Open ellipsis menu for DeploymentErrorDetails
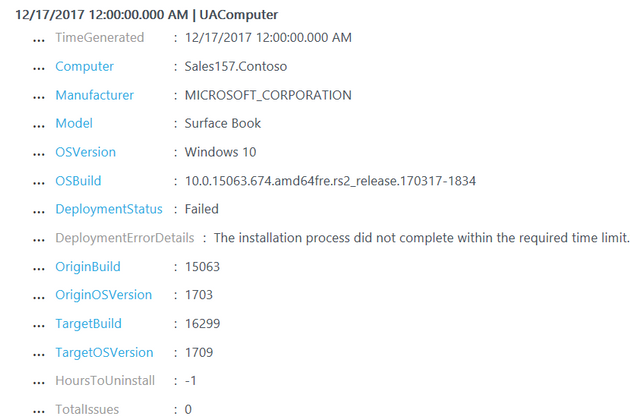This screenshot has width=630, height=418. [39, 241]
